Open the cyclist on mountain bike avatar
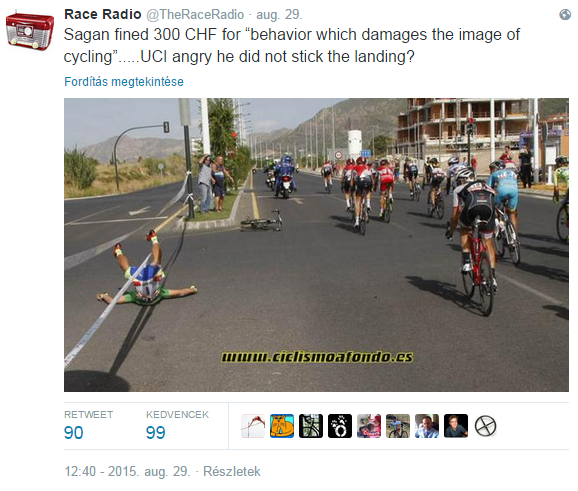 click(x=398, y=426)
